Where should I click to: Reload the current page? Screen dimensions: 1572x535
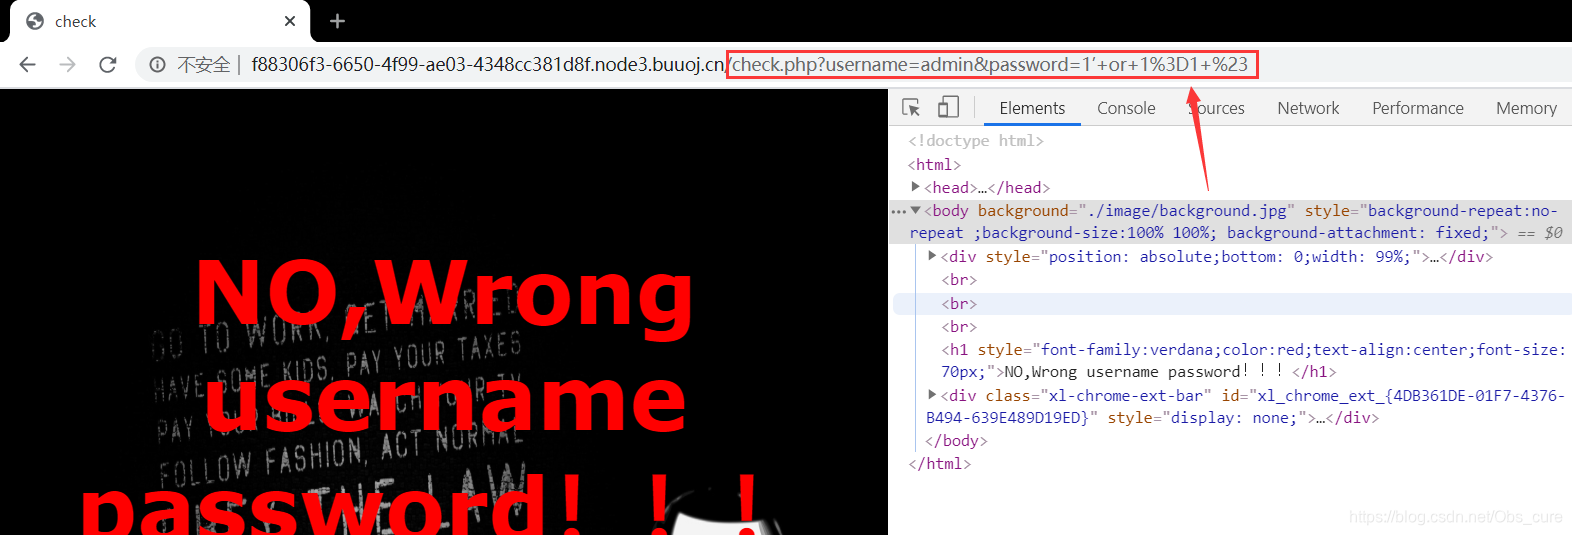pyautogui.click(x=108, y=65)
